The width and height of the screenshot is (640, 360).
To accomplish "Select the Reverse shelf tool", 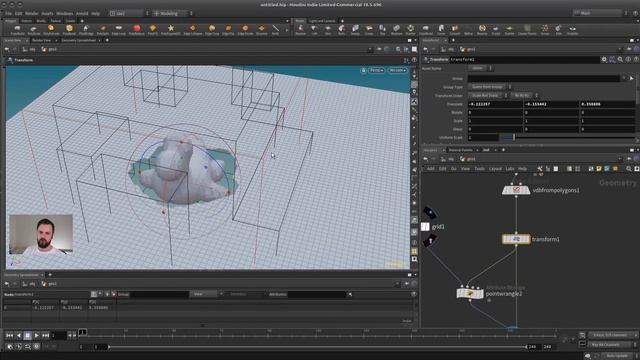I will (x=482, y=30).
